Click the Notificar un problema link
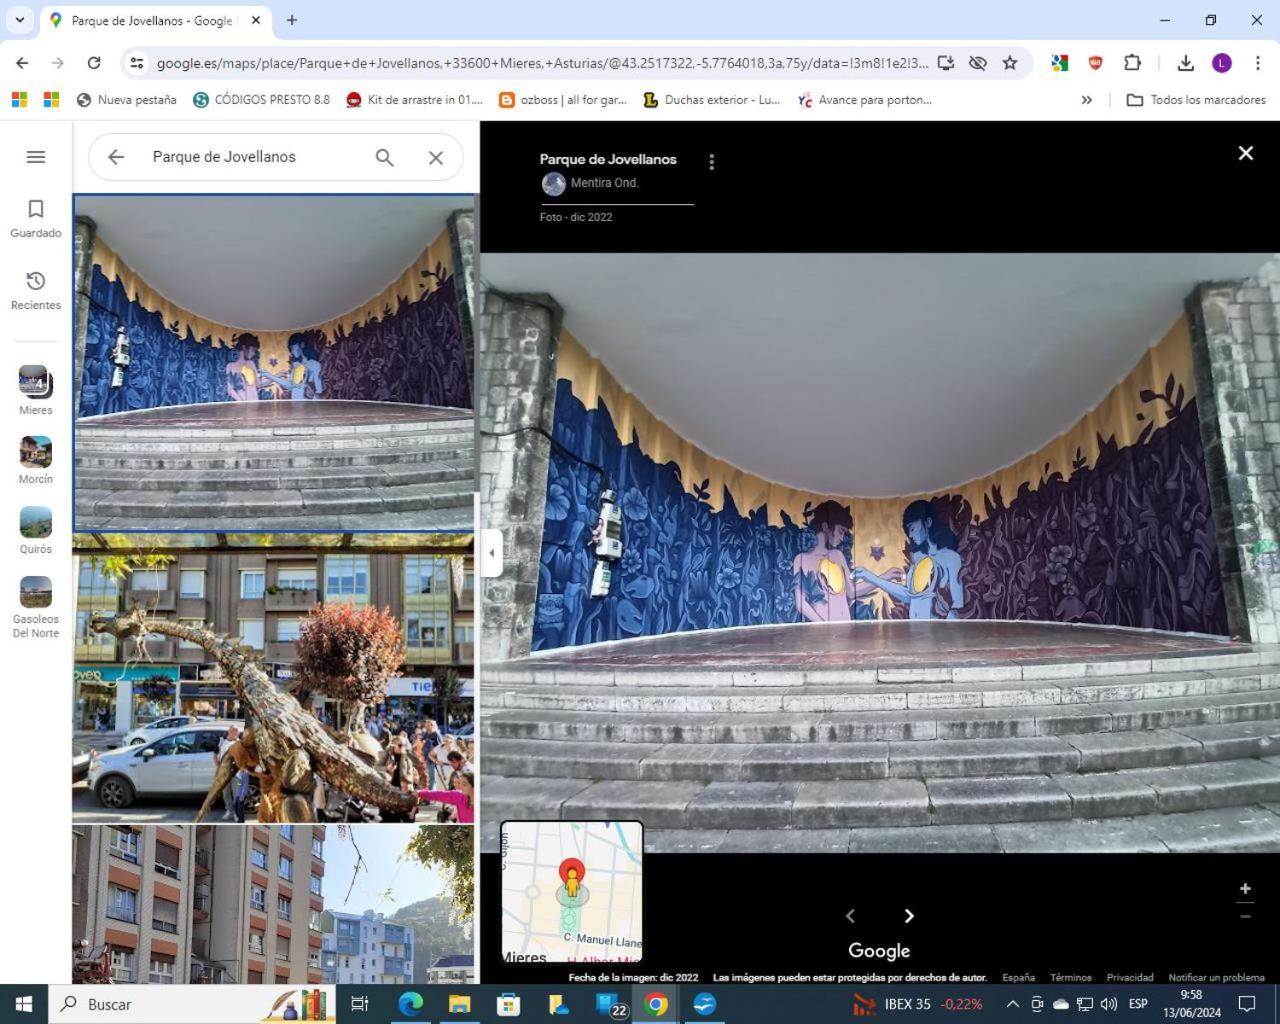The width and height of the screenshot is (1280, 1024). 1216,977
